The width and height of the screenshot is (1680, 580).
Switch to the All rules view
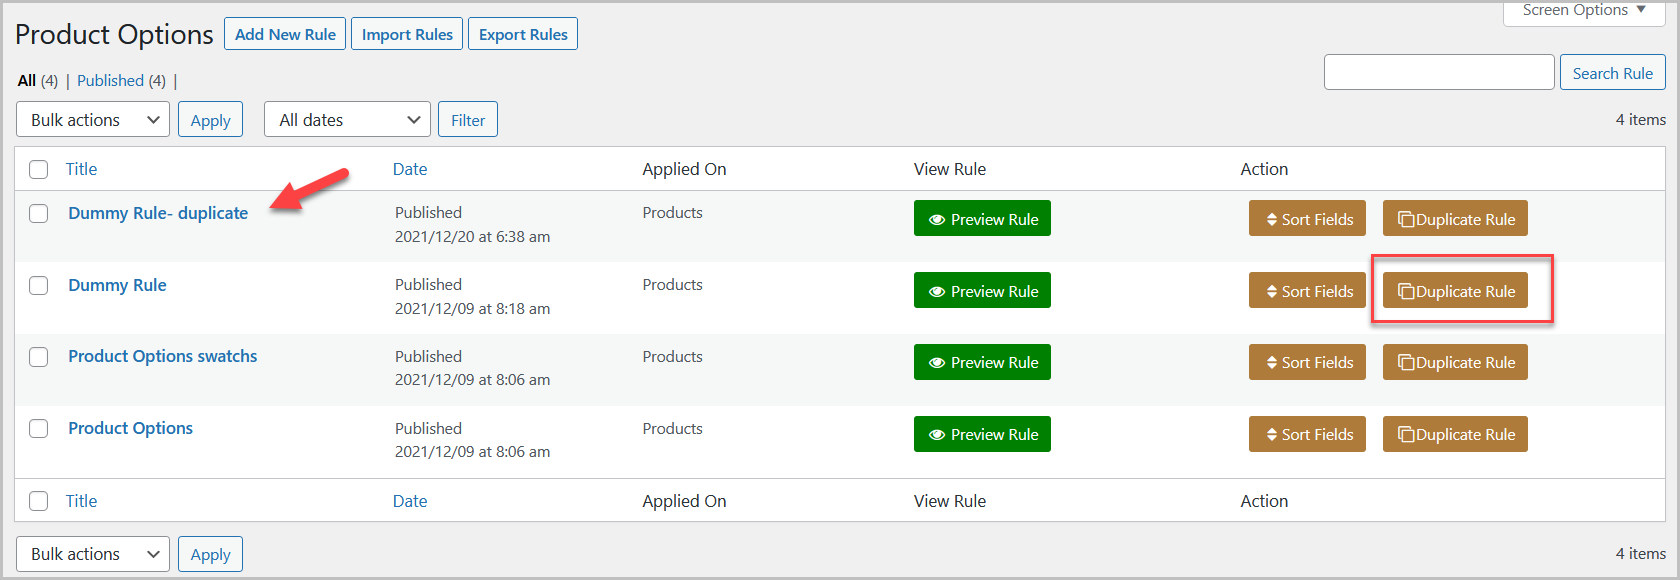tap(27, 81)
